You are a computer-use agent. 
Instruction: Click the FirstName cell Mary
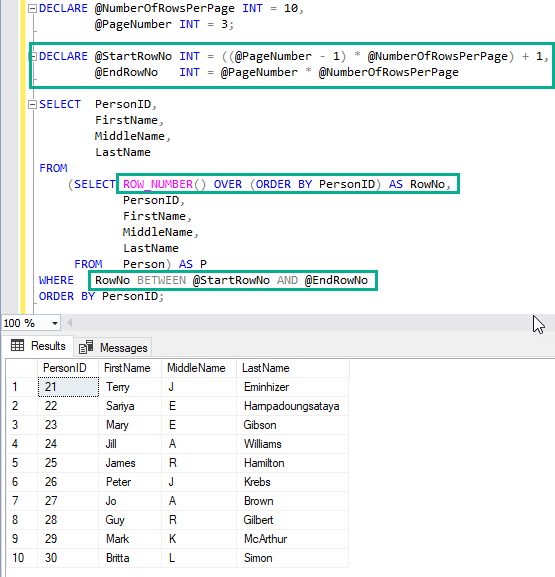(130, 425)
